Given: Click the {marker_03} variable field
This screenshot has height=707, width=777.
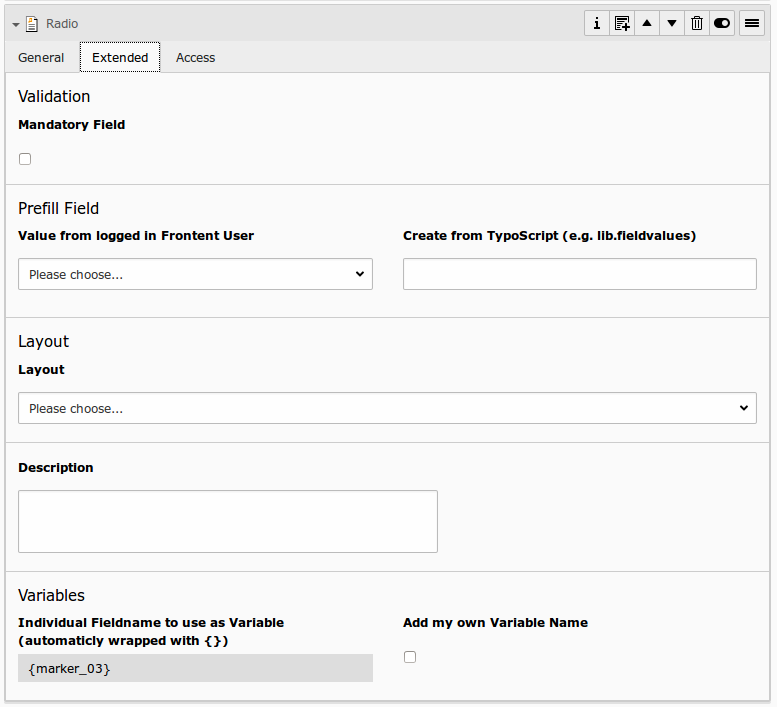Looking at the screenshot, I should pyautogui.click(x=195, y=668).
